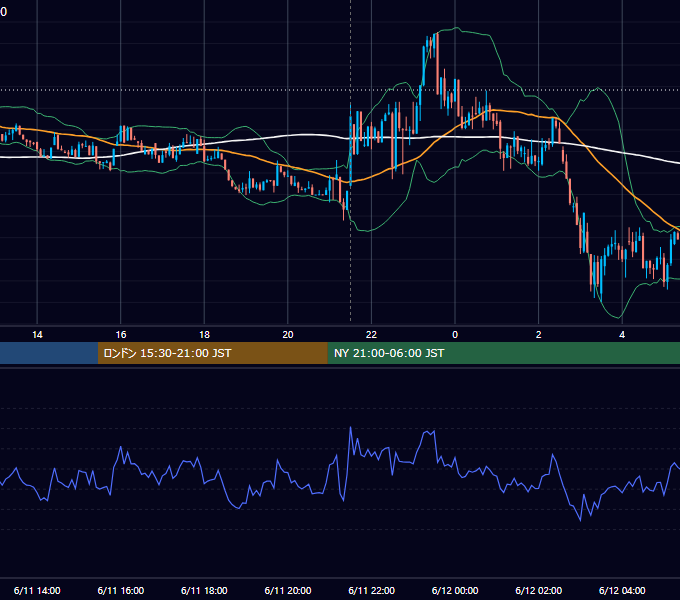Click hour label 0 on price chart axis

pyautogui.click(x=455, y=335)
